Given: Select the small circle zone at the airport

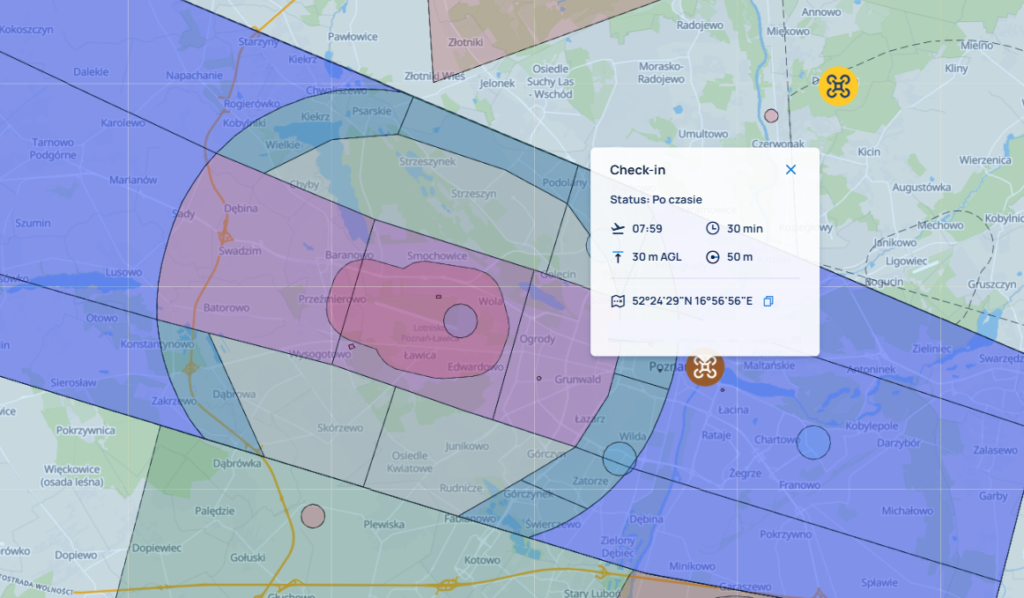Looking at the screenshot, I should (460, 321).
